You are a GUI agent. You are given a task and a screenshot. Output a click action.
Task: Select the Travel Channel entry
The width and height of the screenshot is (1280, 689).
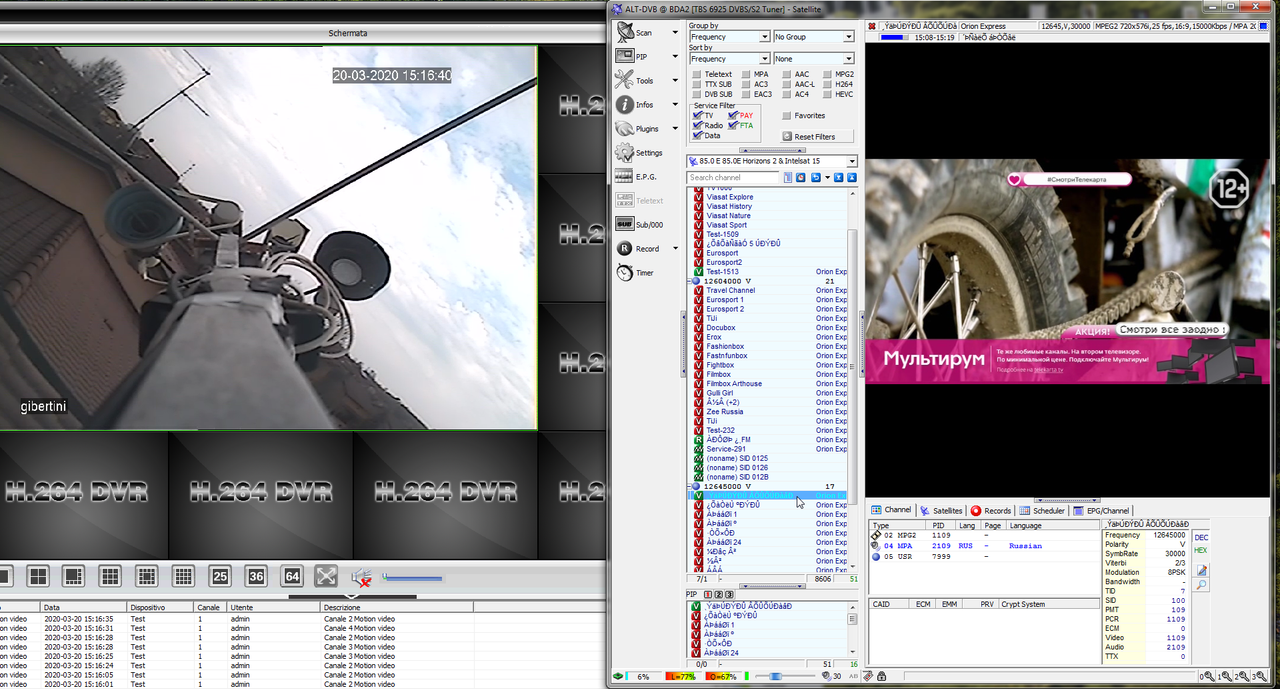click(x=731, y=290)
